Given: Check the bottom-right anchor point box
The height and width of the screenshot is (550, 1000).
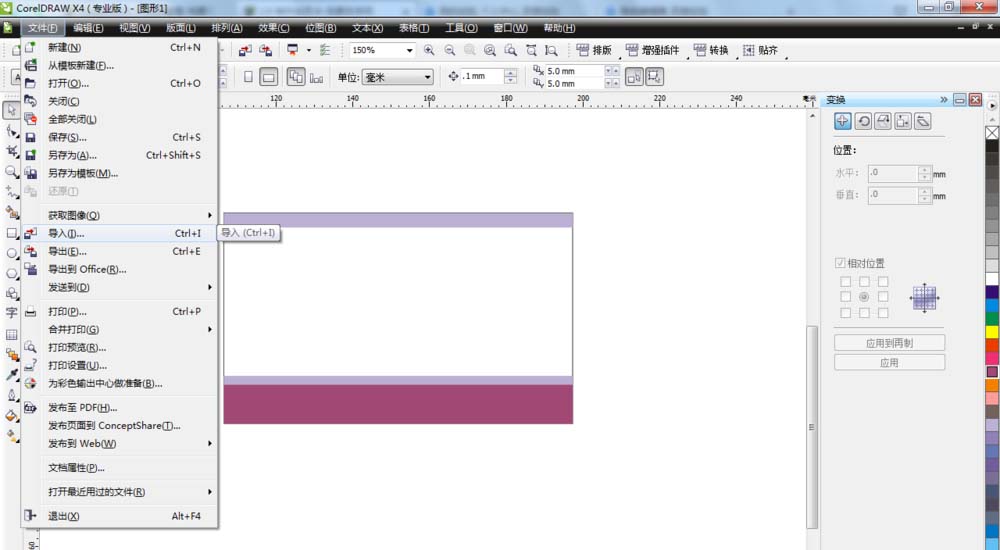Looking at the screenshot, I should click(883, 313).
